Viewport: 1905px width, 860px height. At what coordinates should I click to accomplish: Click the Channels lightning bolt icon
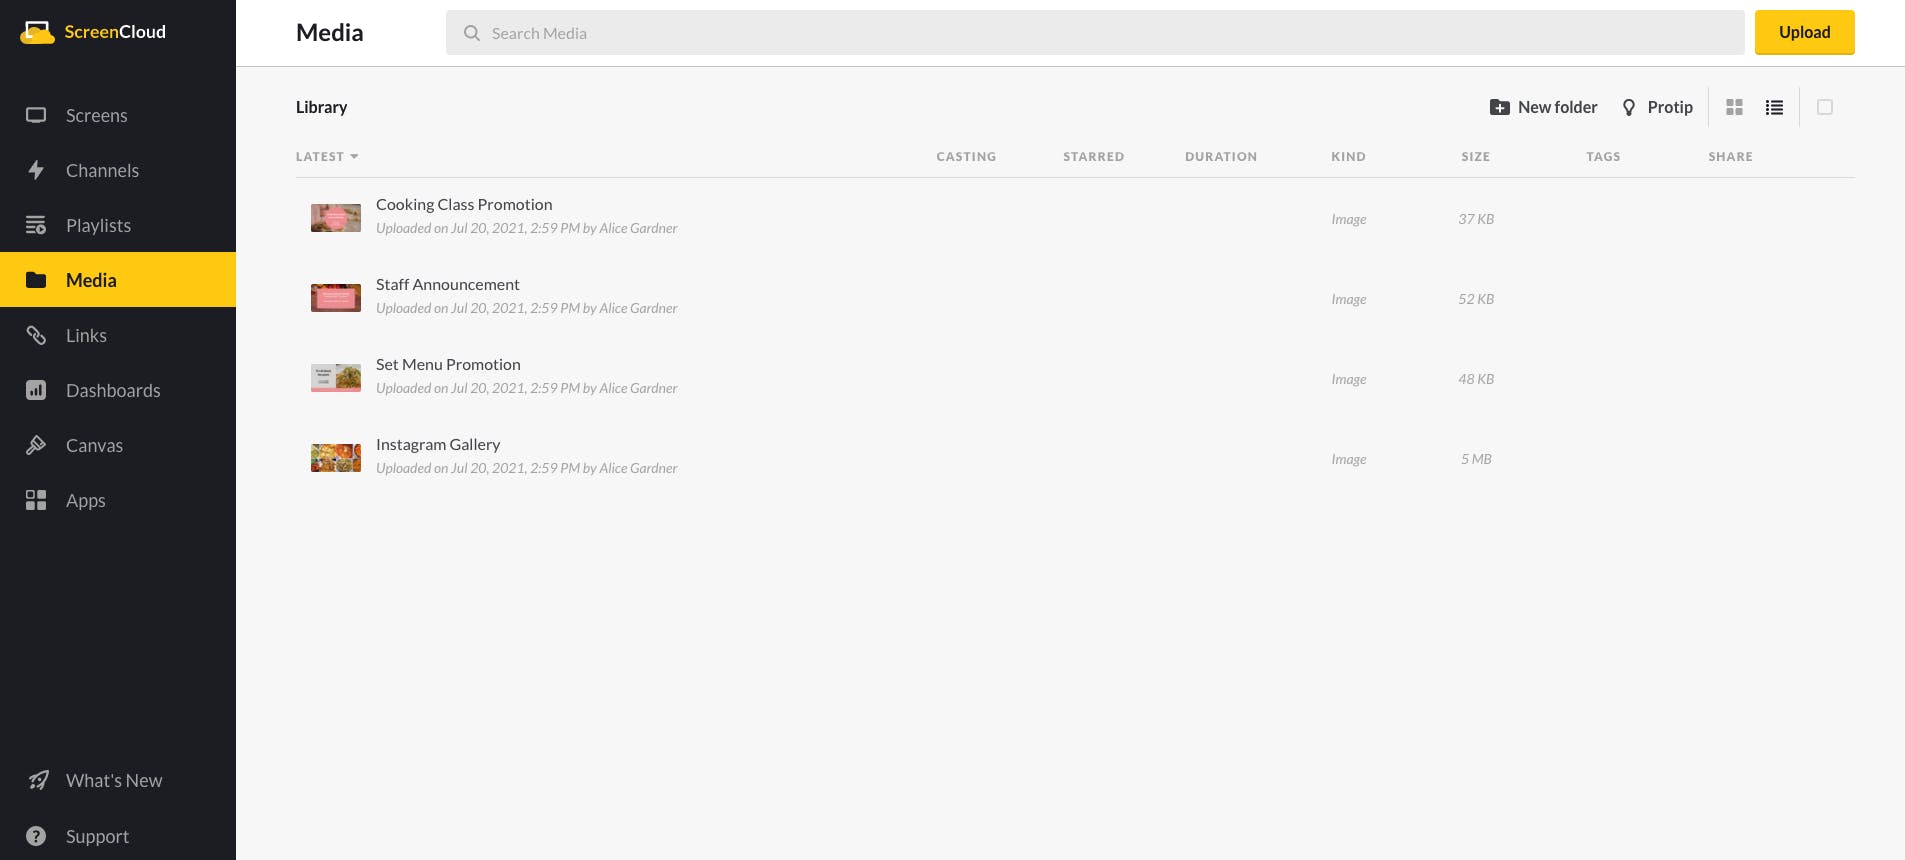[x=36, y=170]
